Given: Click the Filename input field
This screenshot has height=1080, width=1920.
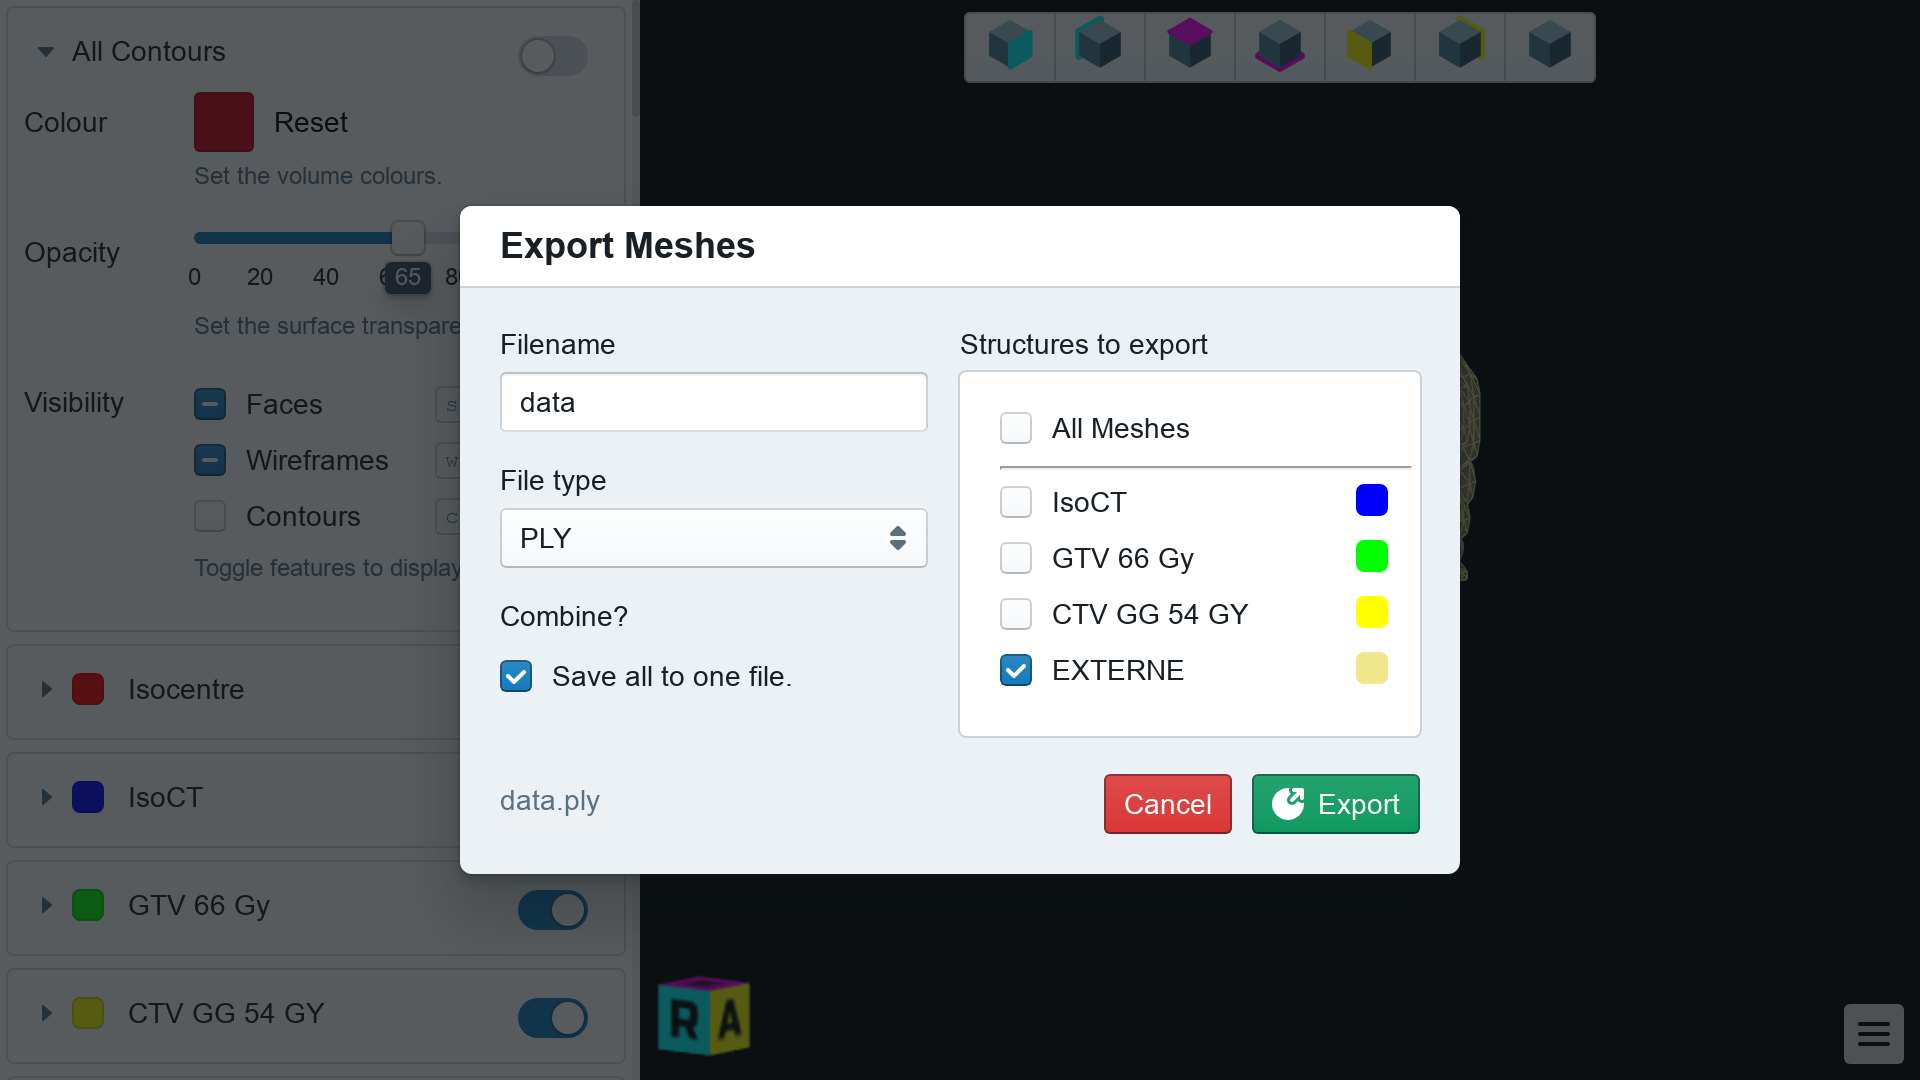Looking at the screenshot, I should 714,402.
